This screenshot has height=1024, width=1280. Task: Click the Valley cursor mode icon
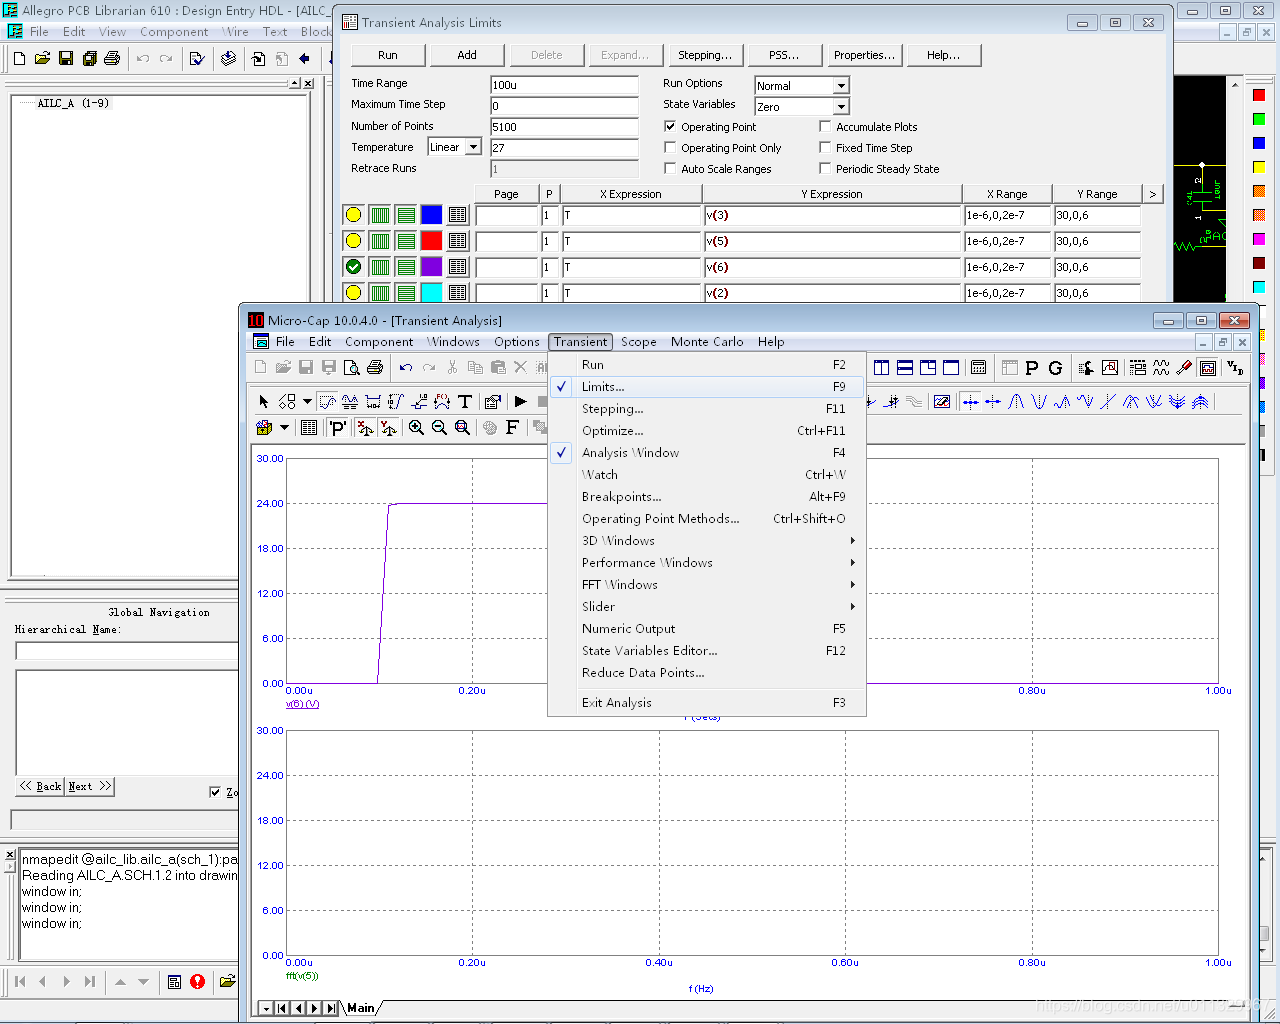coord(1039,402)
